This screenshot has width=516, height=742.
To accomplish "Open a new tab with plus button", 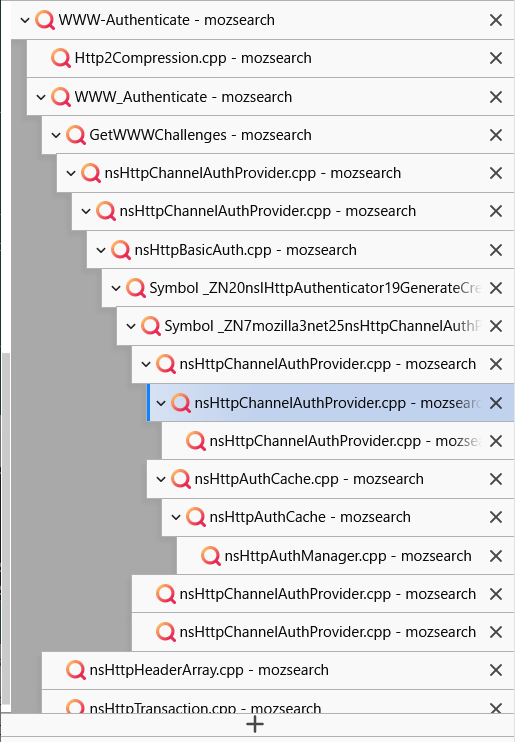I will click(x=255, y=725).
